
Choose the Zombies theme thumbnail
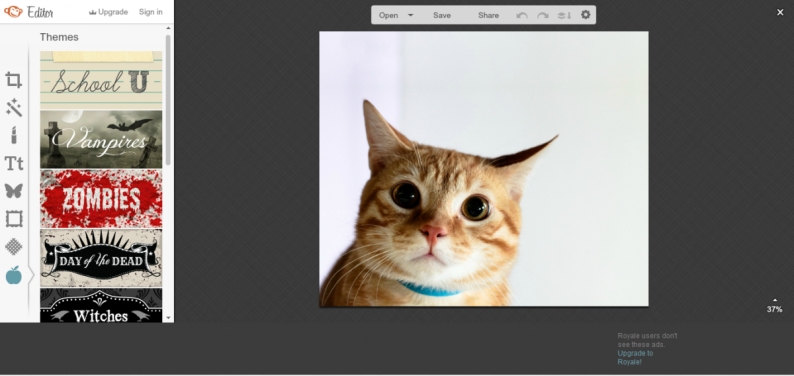[x=101, y=199]
